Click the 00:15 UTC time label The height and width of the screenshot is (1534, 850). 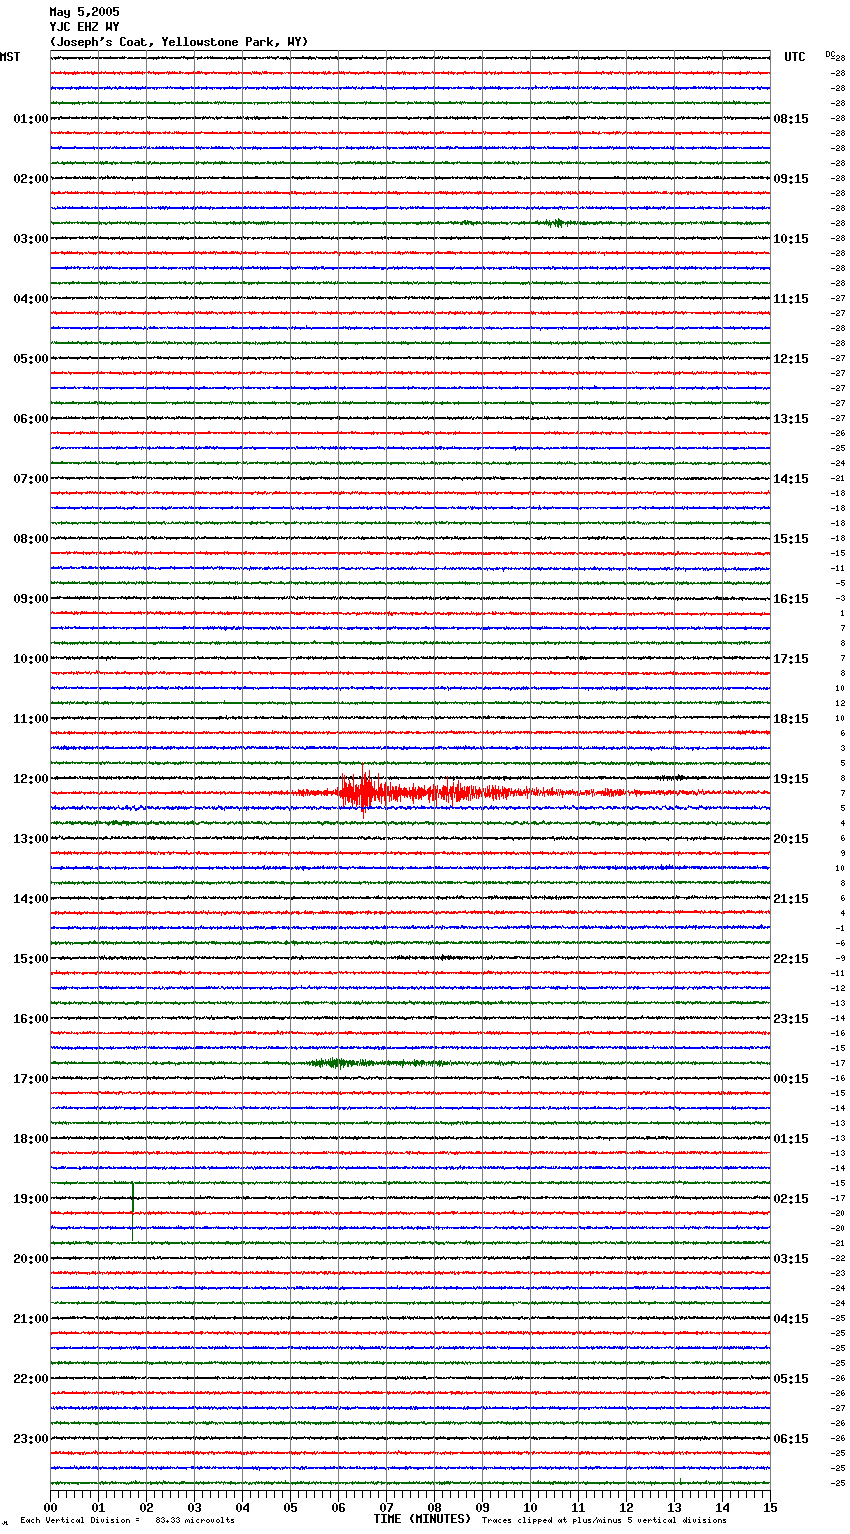pos(791,1079)
